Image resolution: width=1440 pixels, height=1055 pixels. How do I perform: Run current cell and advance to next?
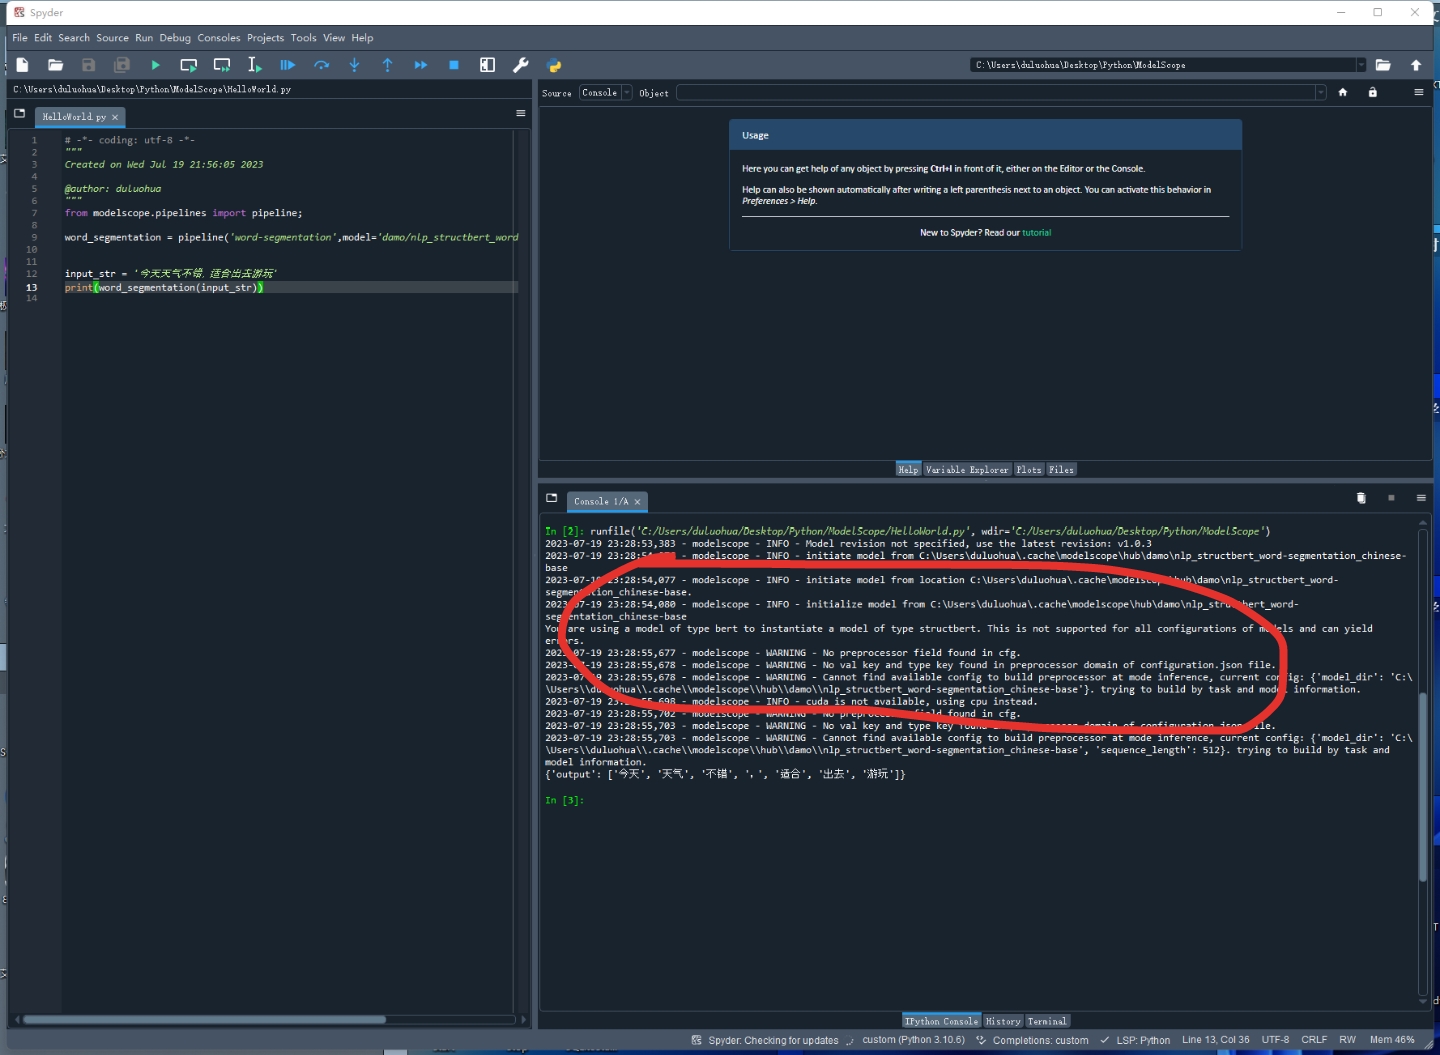point(222,65)
